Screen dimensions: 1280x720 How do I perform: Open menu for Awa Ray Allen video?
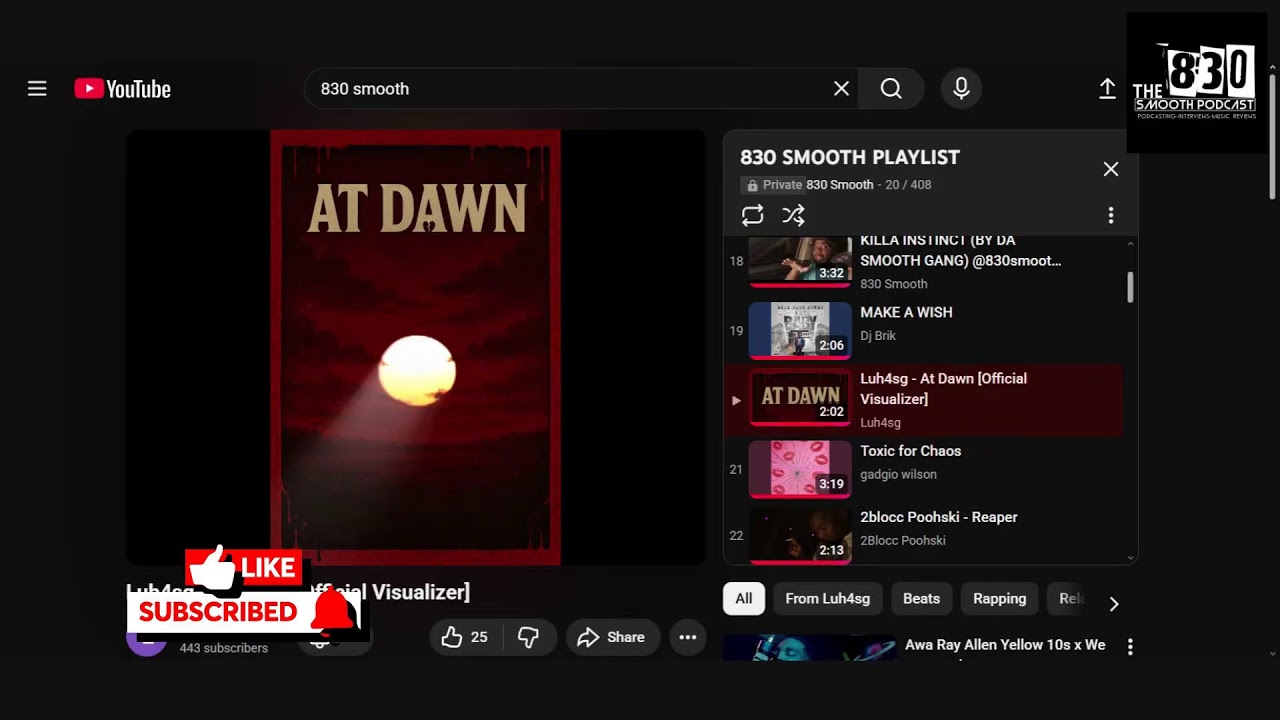point(1130,647)
